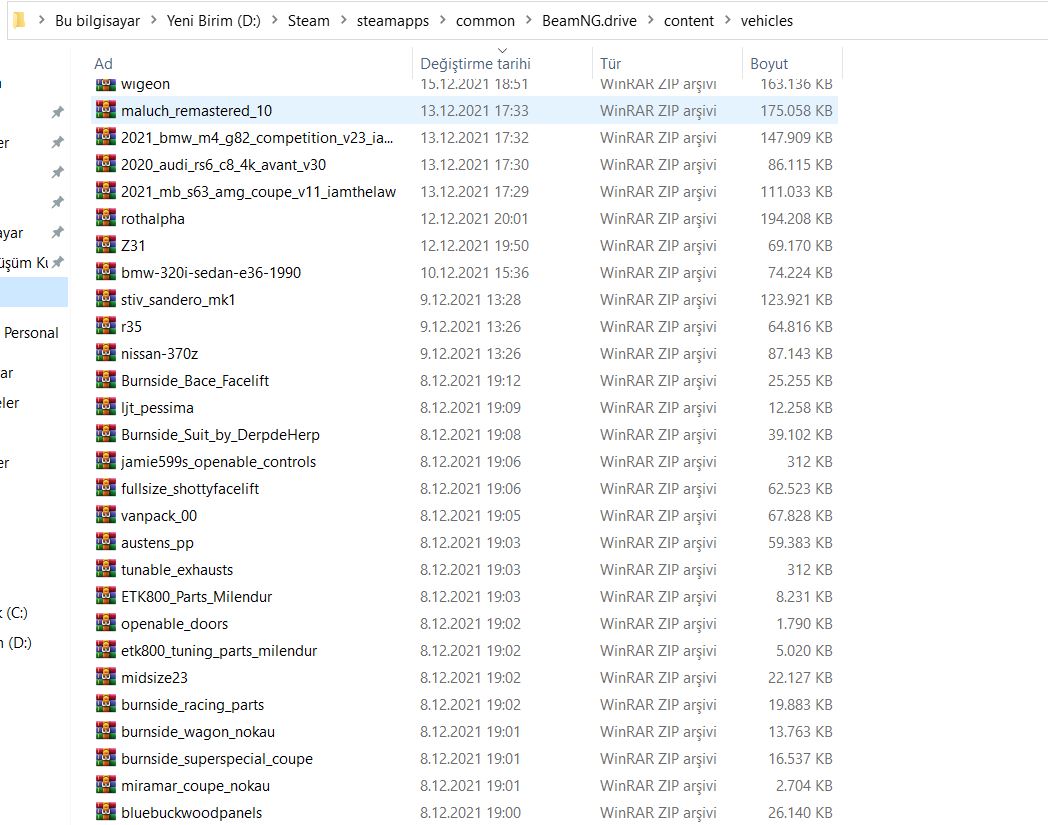Navigate to the common breadcrumb folder

pos(485,21)
